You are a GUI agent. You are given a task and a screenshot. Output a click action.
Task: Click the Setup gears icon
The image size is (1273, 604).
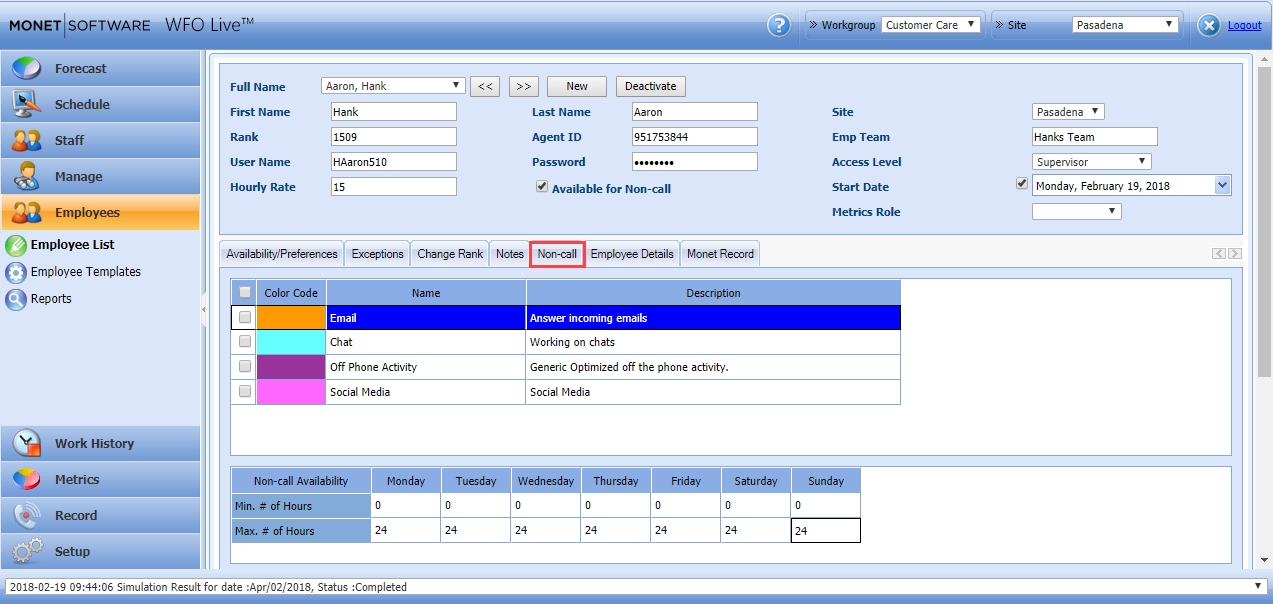27,551
